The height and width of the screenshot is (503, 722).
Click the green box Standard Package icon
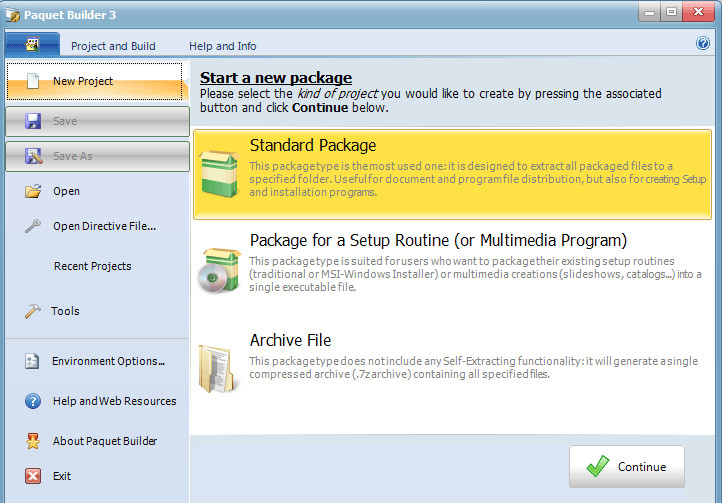point(220,174)
